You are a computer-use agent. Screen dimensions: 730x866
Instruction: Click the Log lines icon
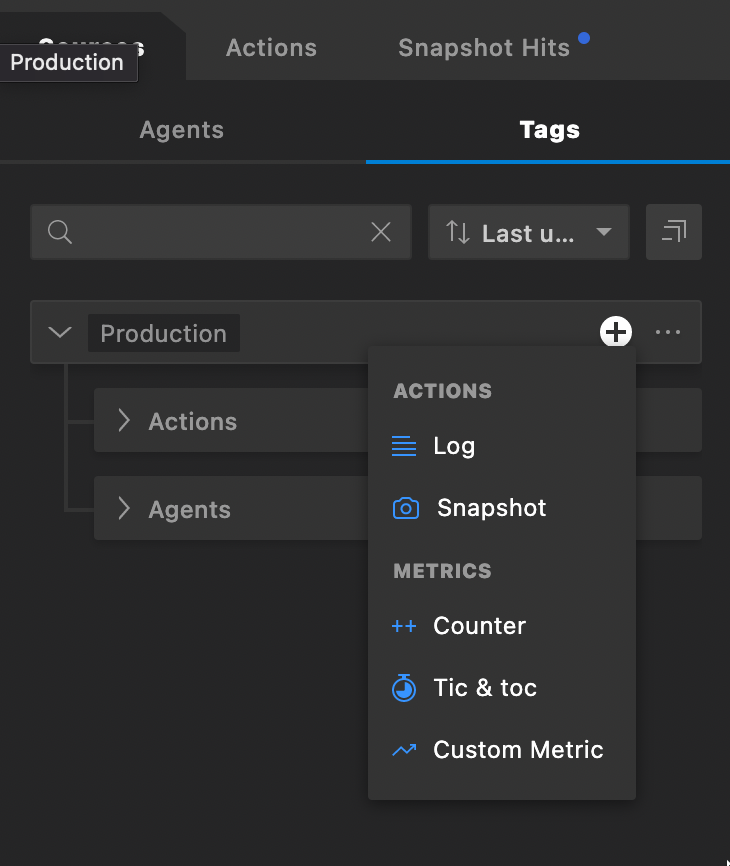pos(404,446)
